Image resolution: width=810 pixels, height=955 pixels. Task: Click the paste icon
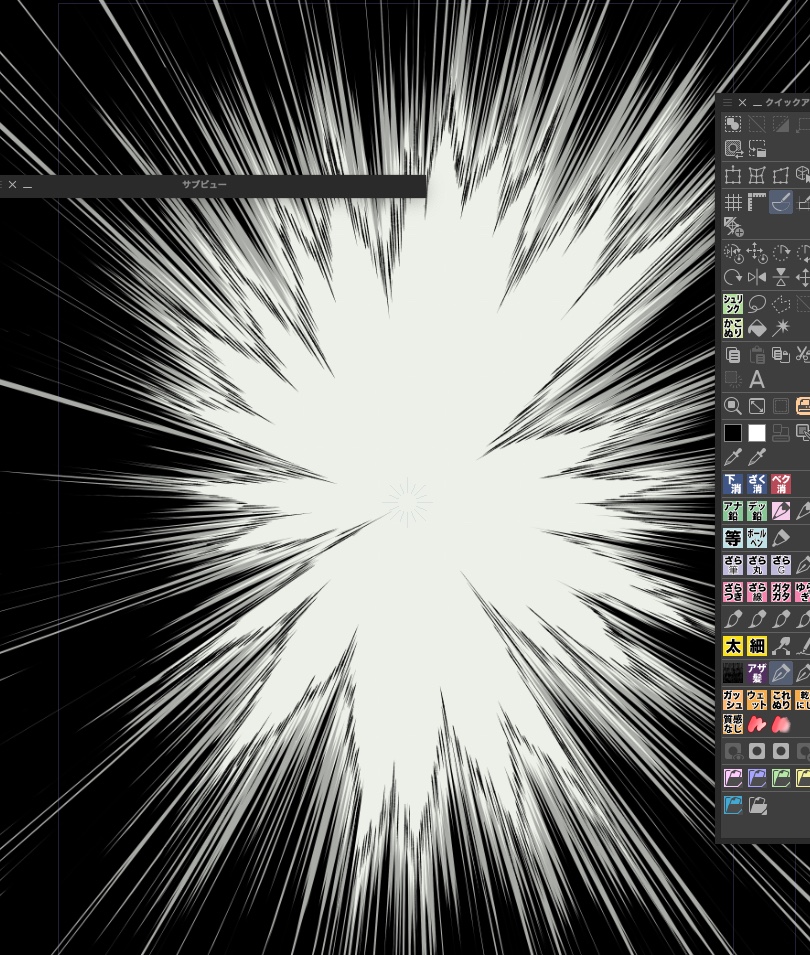[757, 354]
